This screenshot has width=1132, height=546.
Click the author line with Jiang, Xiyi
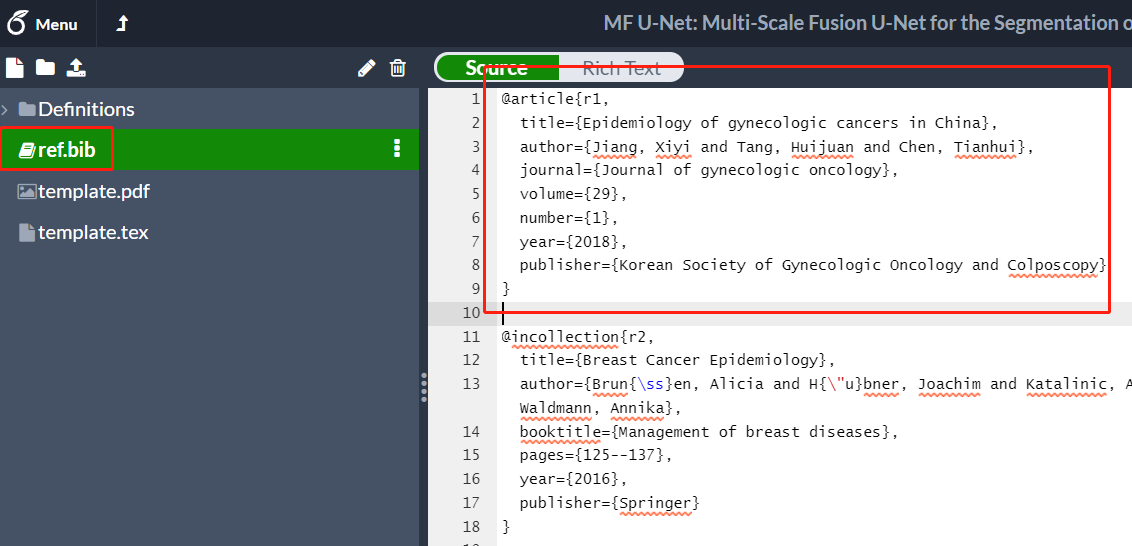pos(777,147)
